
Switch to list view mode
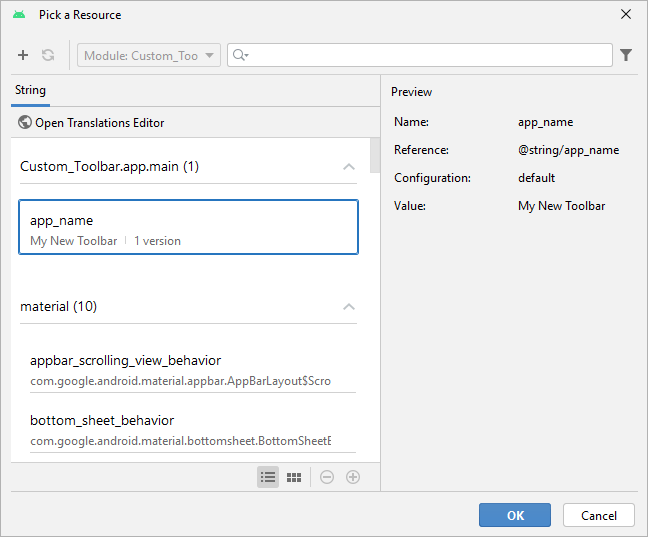point(268,477)
